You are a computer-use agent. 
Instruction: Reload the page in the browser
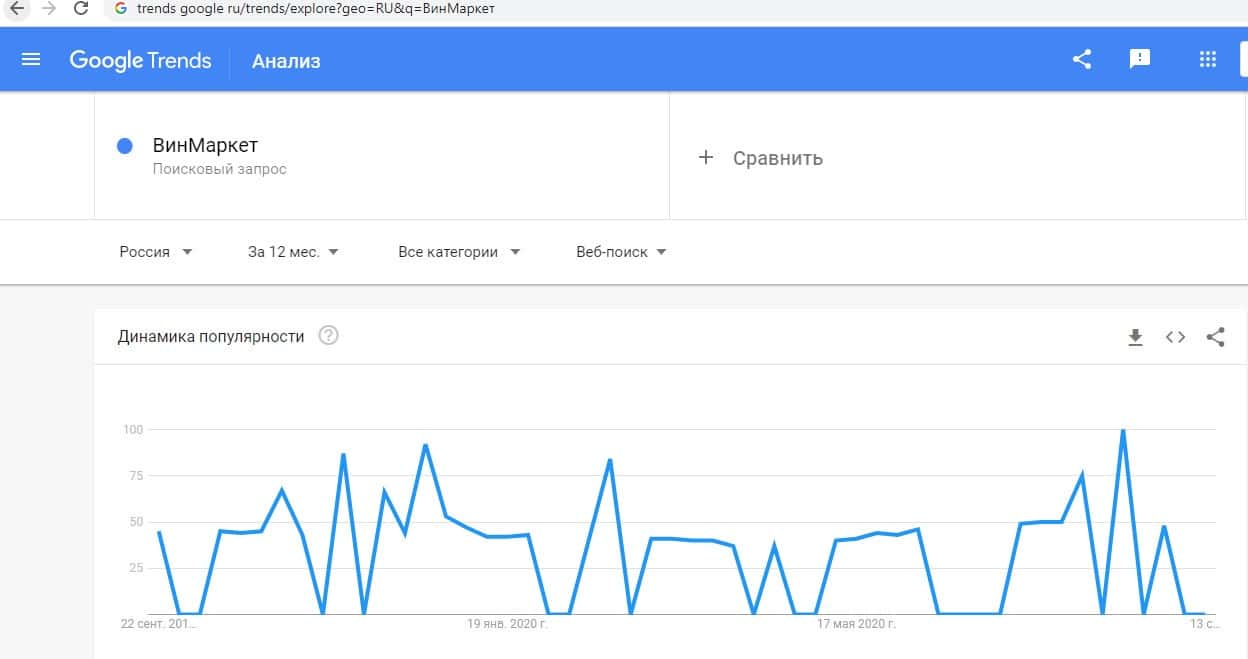[x=82, y=9]
